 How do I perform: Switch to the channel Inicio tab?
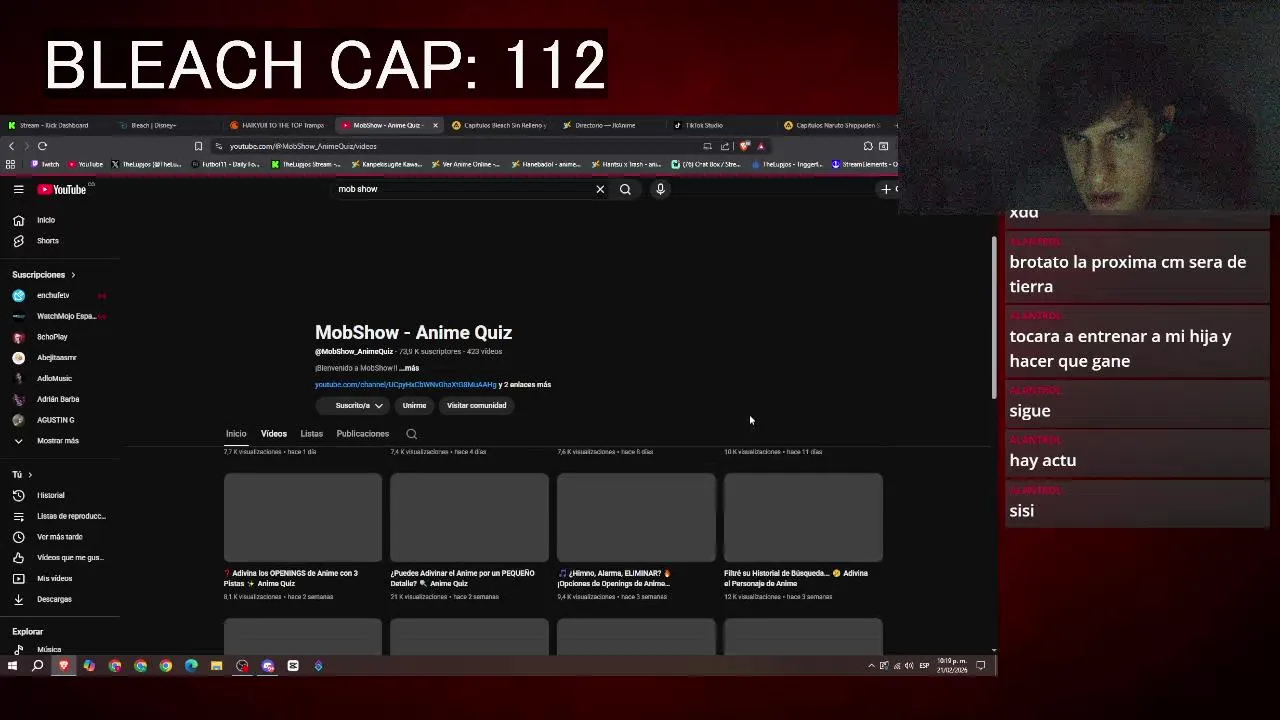[x=236, y=434]
